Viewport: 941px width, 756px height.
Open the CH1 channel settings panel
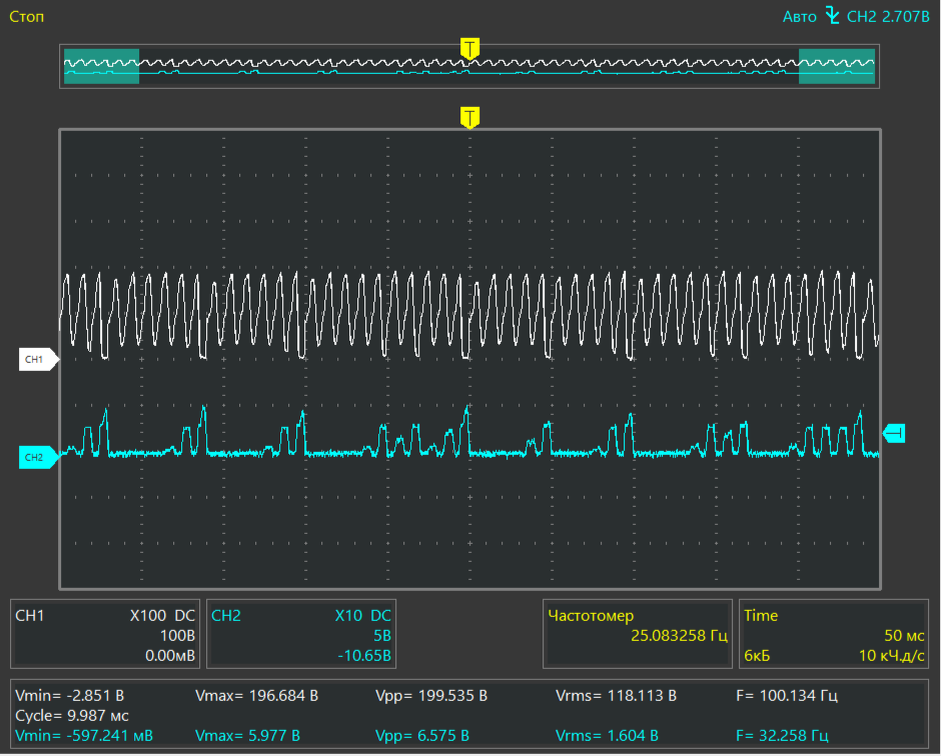coord(105,634)
